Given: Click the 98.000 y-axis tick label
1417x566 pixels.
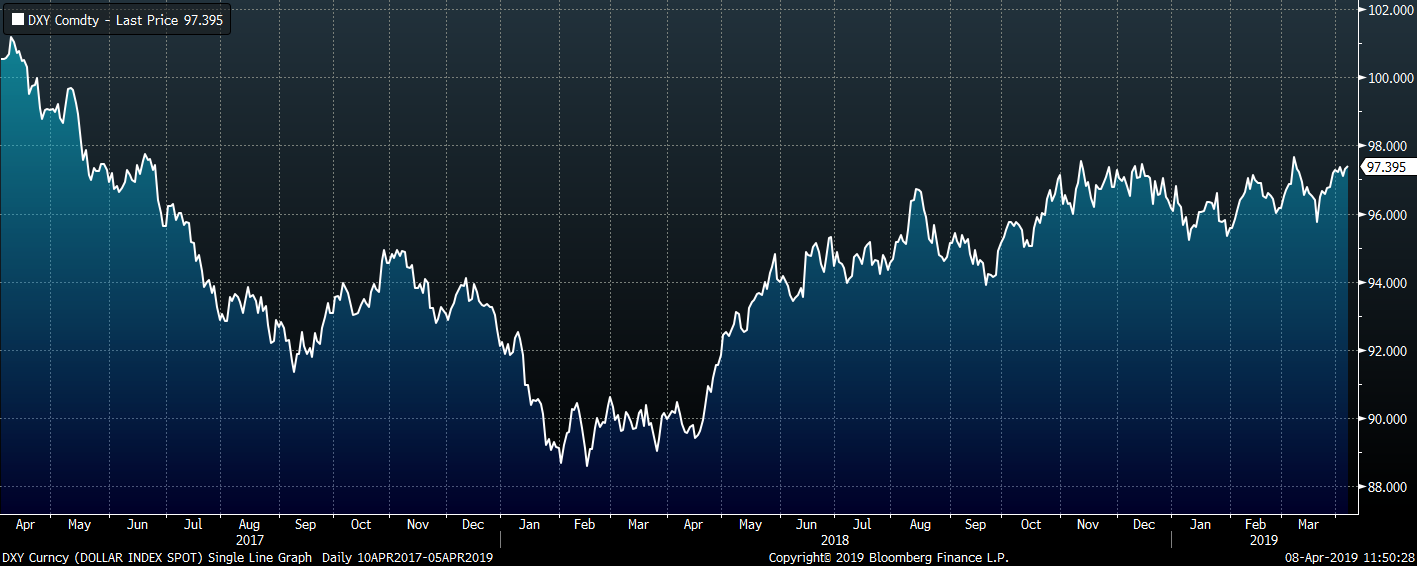Looking at the screenshot, I should (x=1388, y=147).
